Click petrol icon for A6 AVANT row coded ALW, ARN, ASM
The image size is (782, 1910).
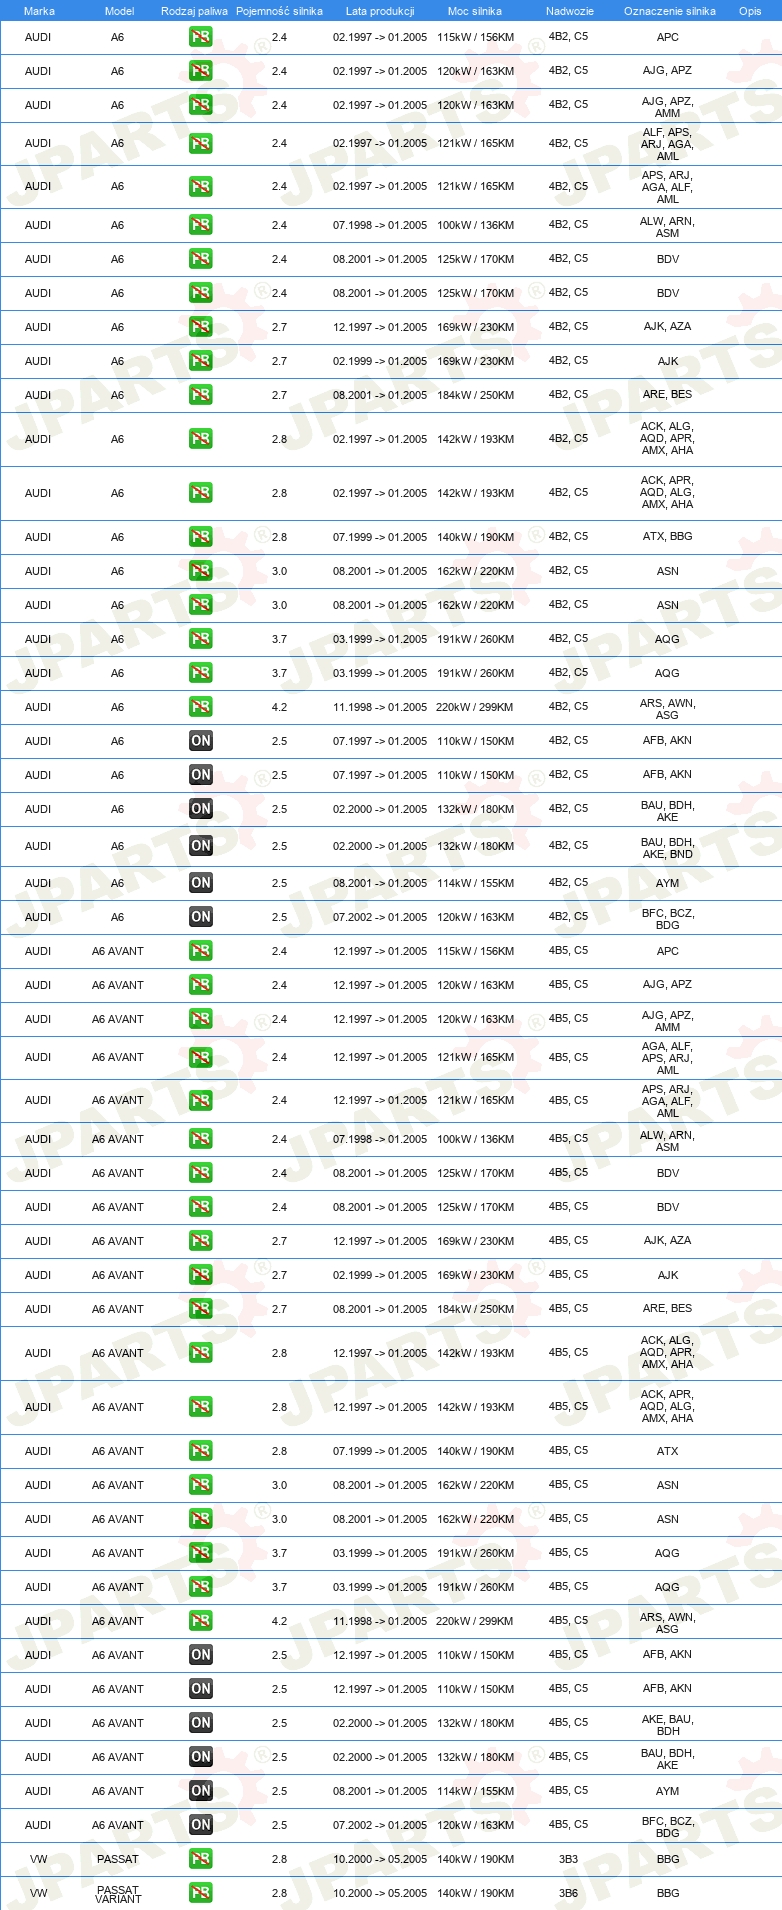(x=201, y=1139)
